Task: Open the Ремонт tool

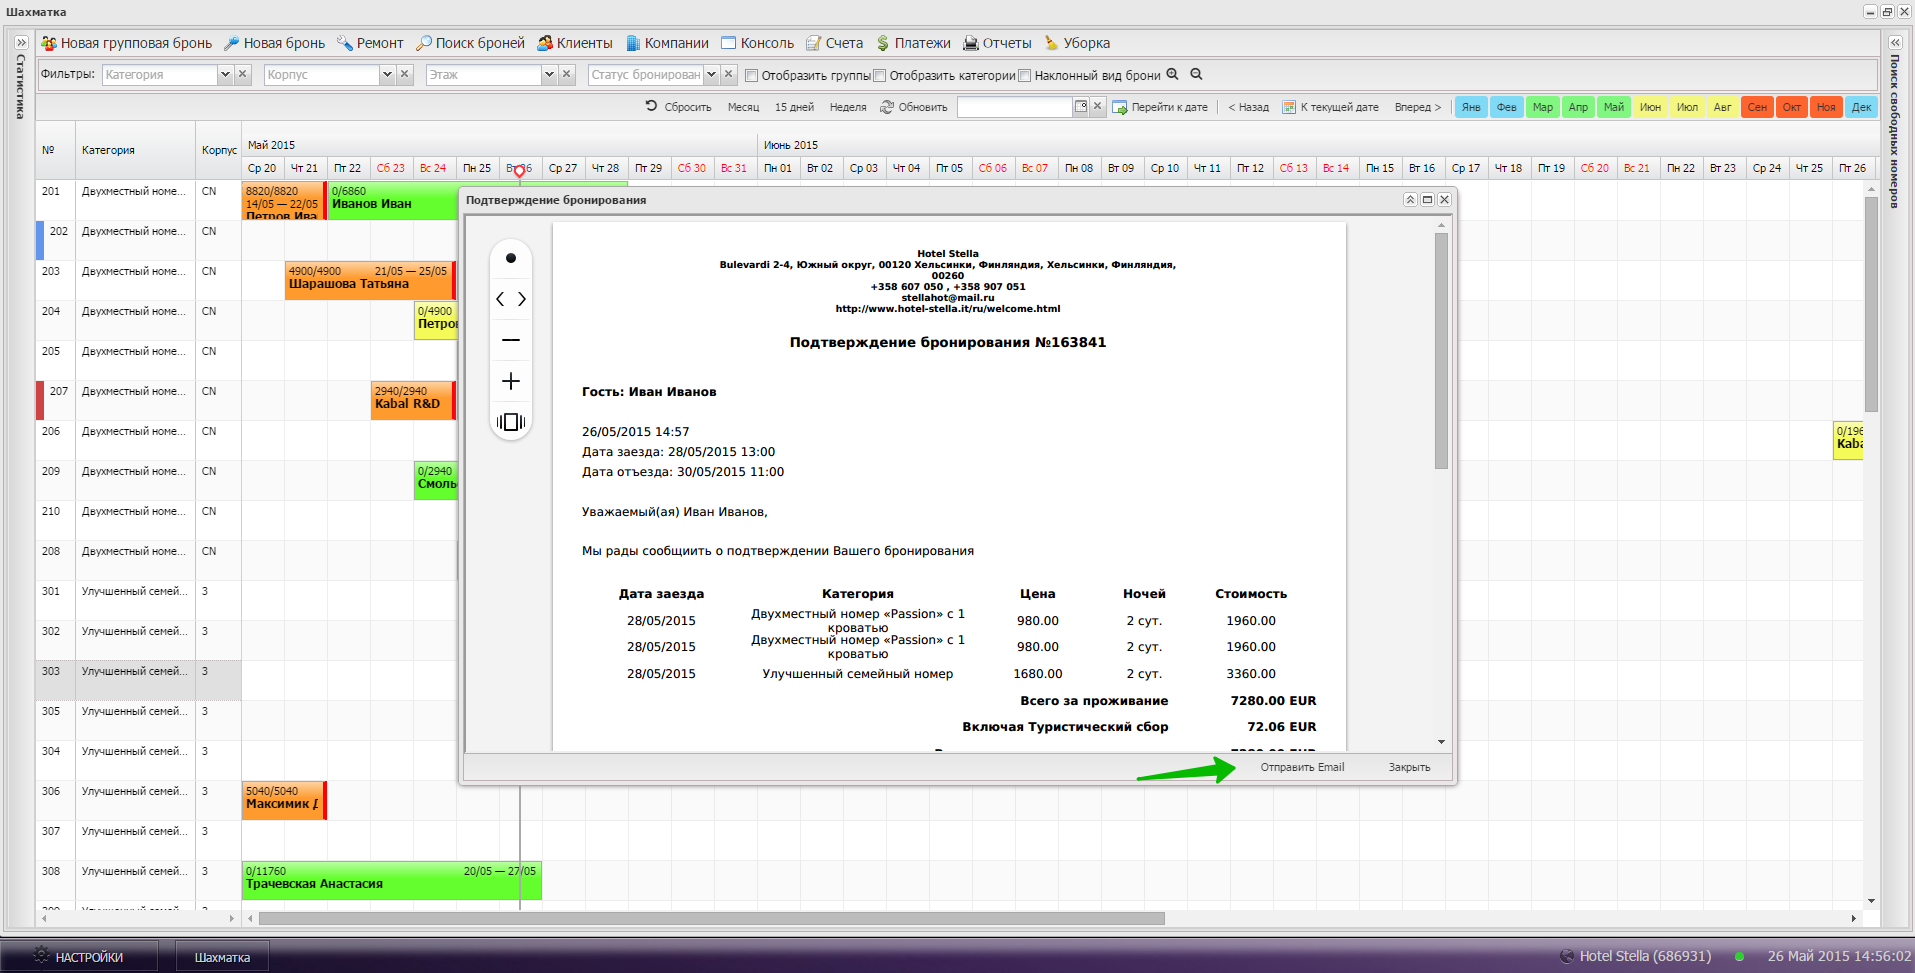Action: click(370, 43)
